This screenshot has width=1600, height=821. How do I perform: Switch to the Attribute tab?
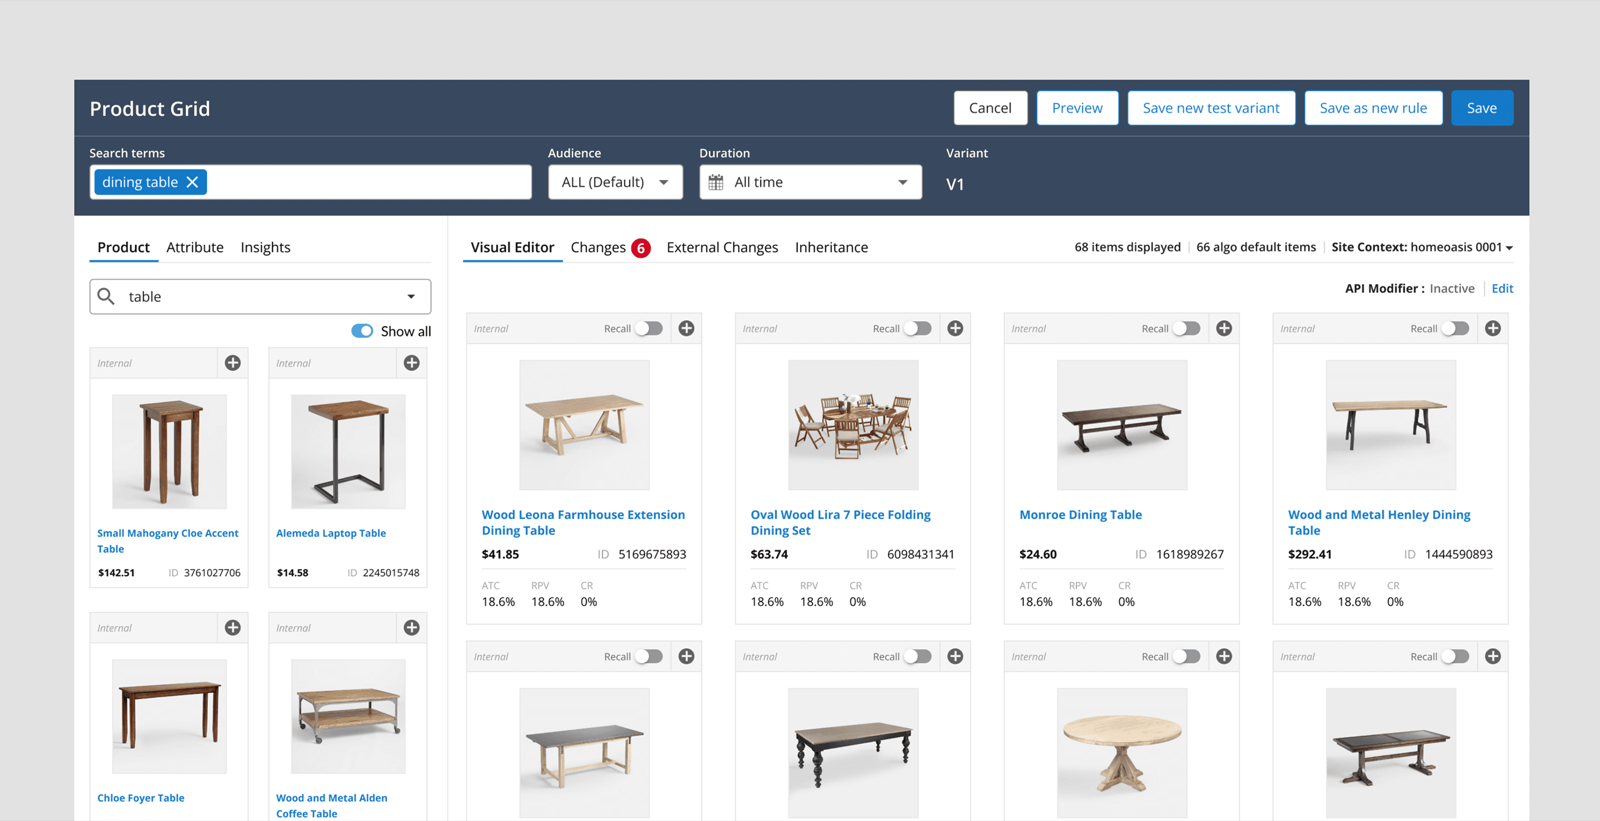click(195, 247)
